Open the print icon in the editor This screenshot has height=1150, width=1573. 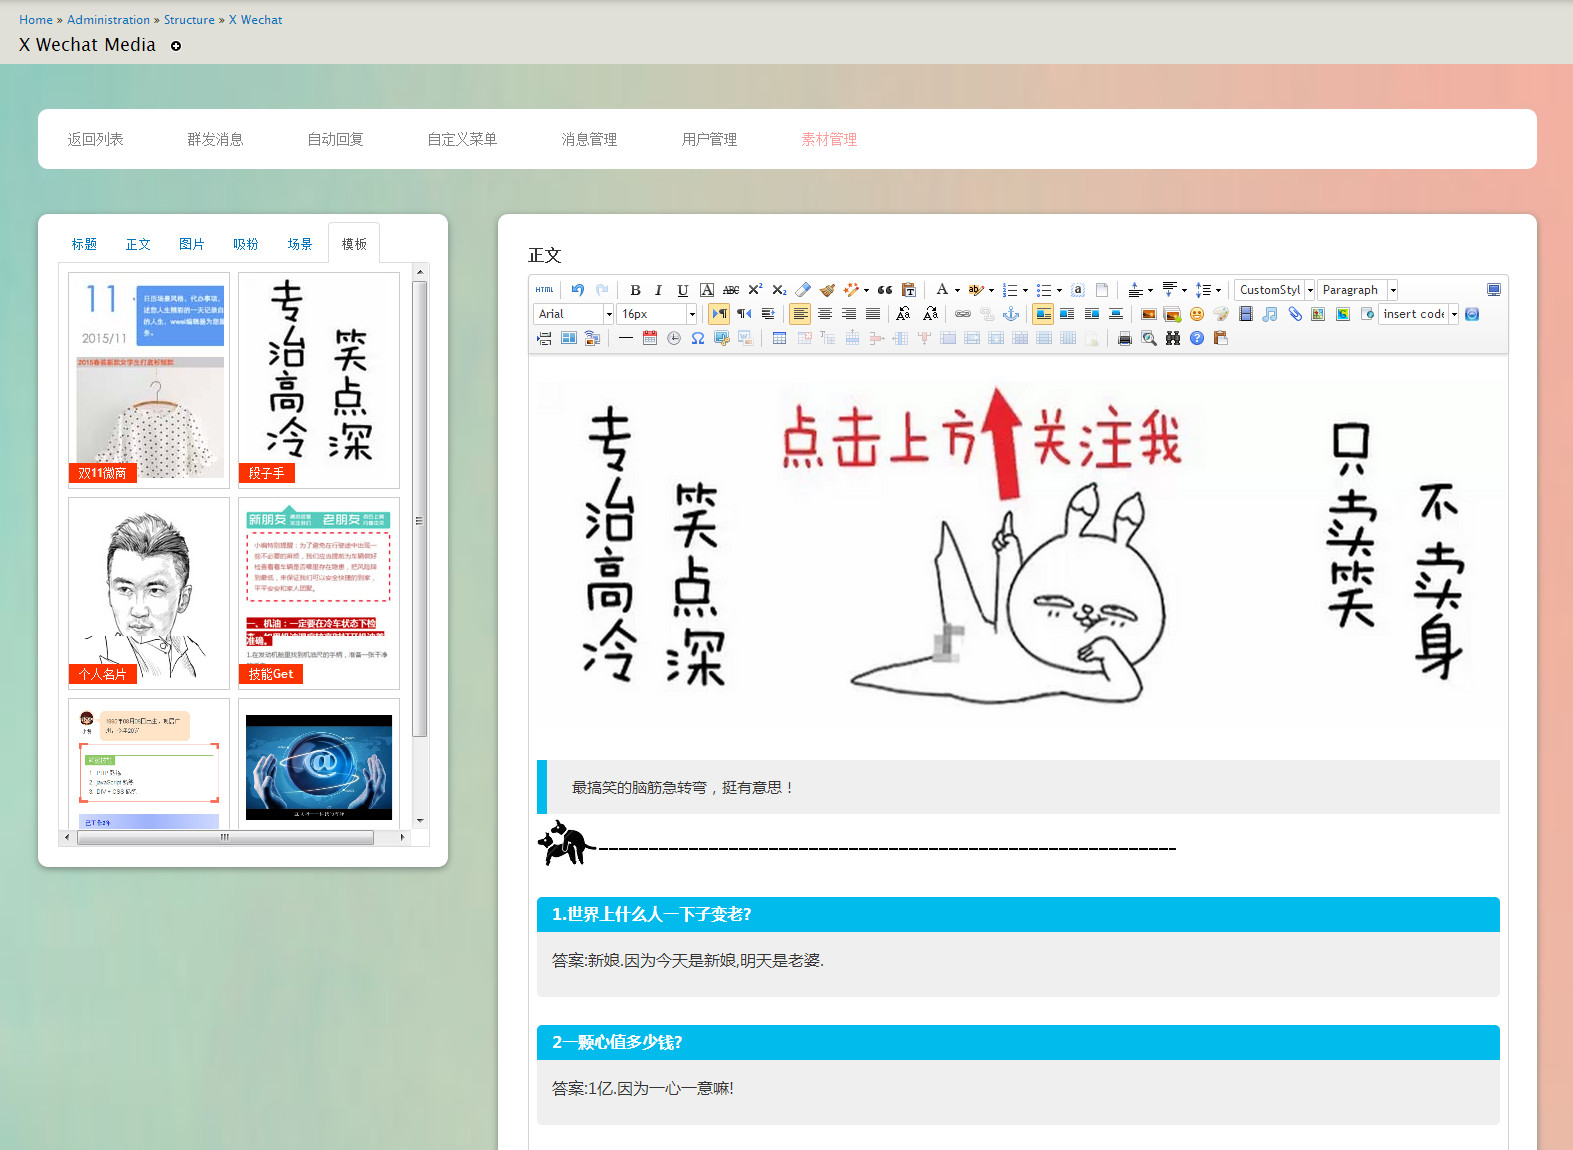(x=1124, y=339)
